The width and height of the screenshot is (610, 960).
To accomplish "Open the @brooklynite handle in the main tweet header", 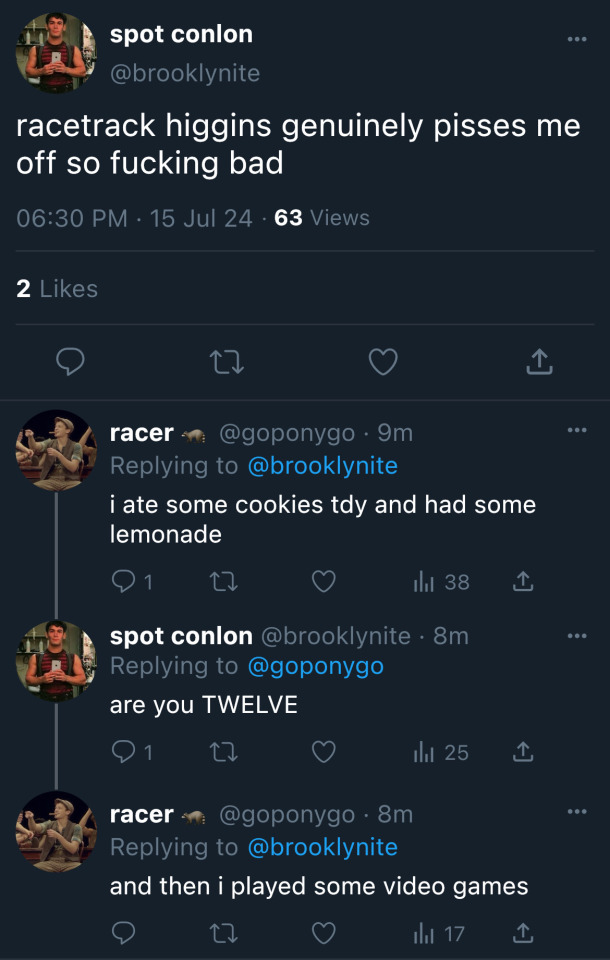I will pyautogui.click(x=184, y=74).
